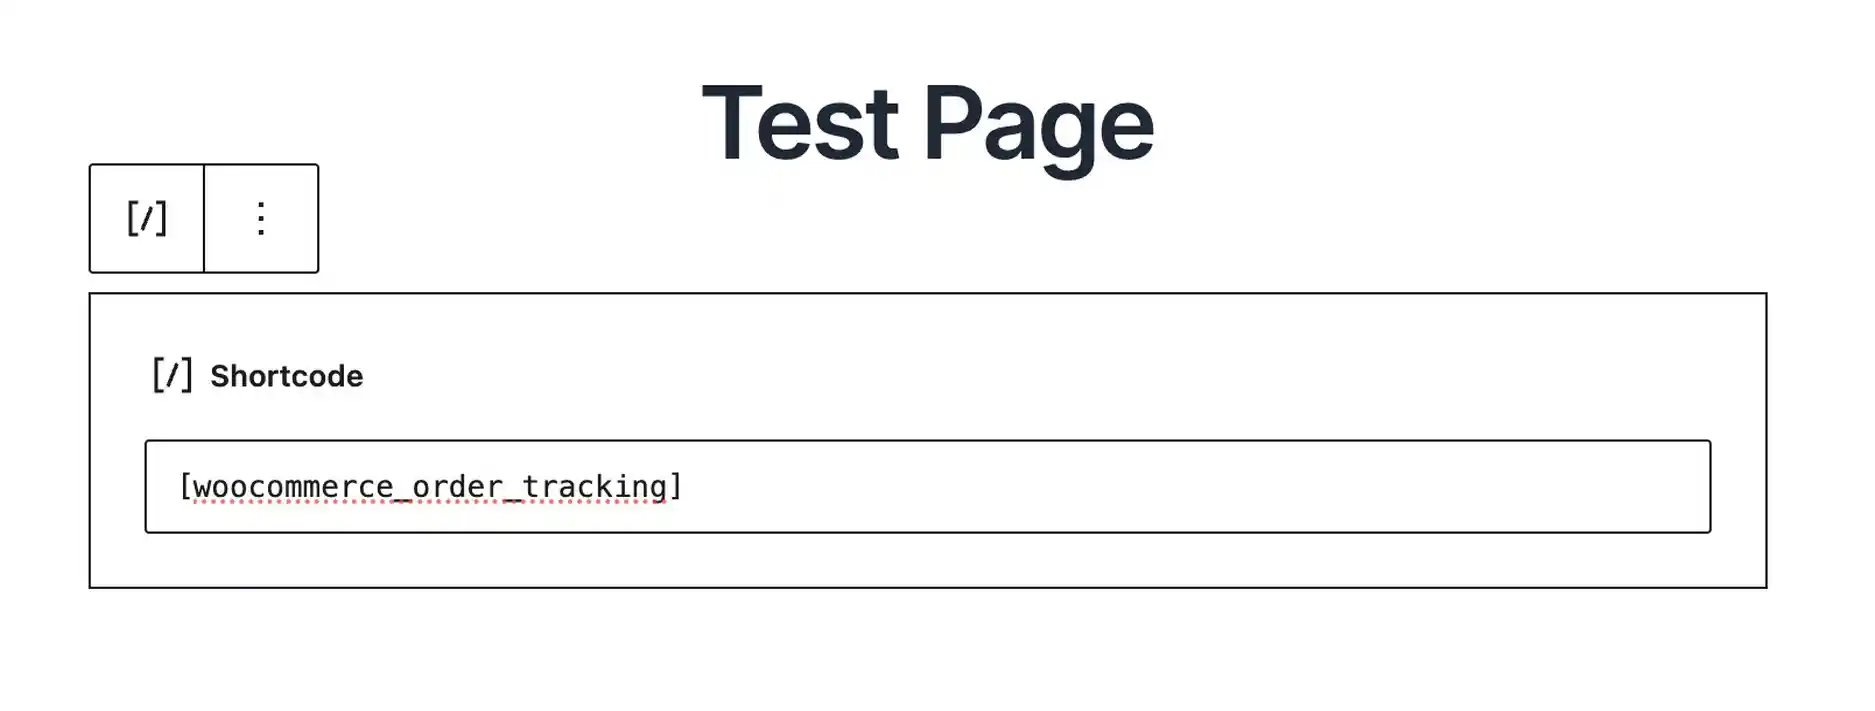Click the bracket-slash icon beside Shortcode label
Screen dimensions: 1875x711
(x=171, y=376)
